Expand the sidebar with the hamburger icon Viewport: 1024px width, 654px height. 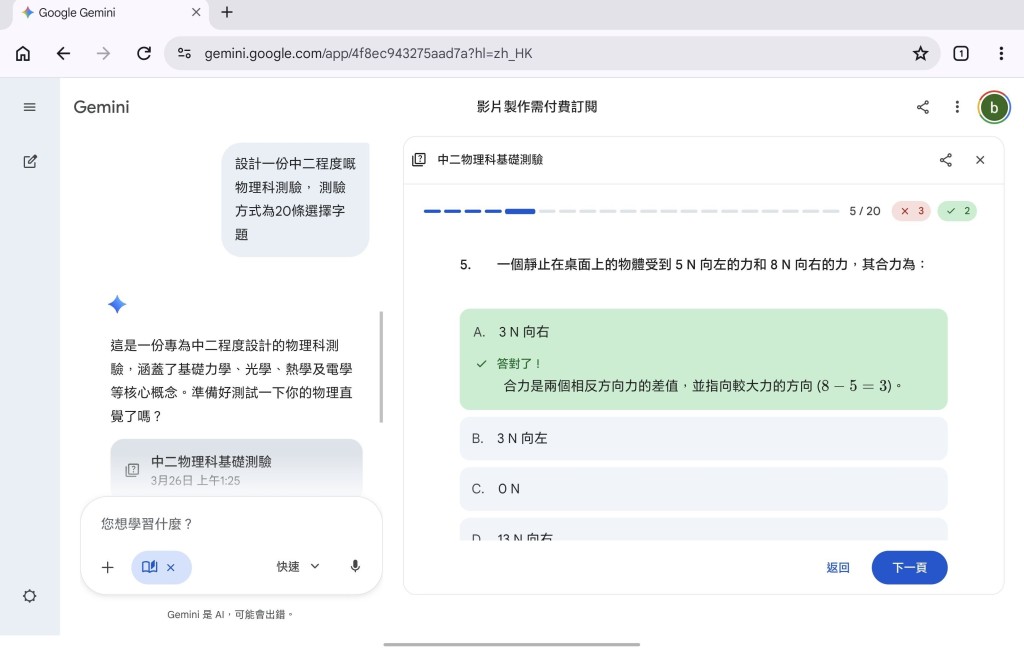30,107
